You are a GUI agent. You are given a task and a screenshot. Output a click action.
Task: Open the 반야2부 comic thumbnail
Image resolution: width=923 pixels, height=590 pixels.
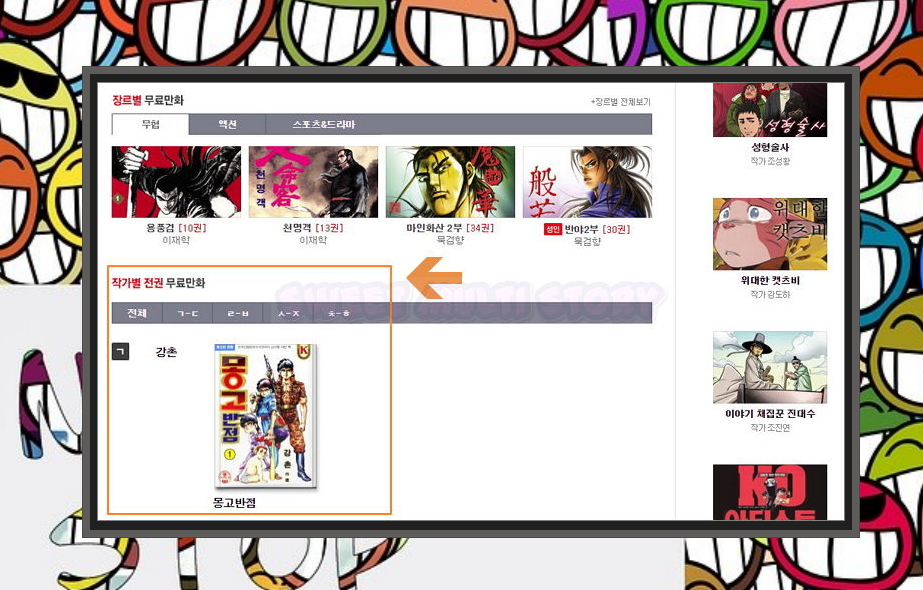pos(587,182)
